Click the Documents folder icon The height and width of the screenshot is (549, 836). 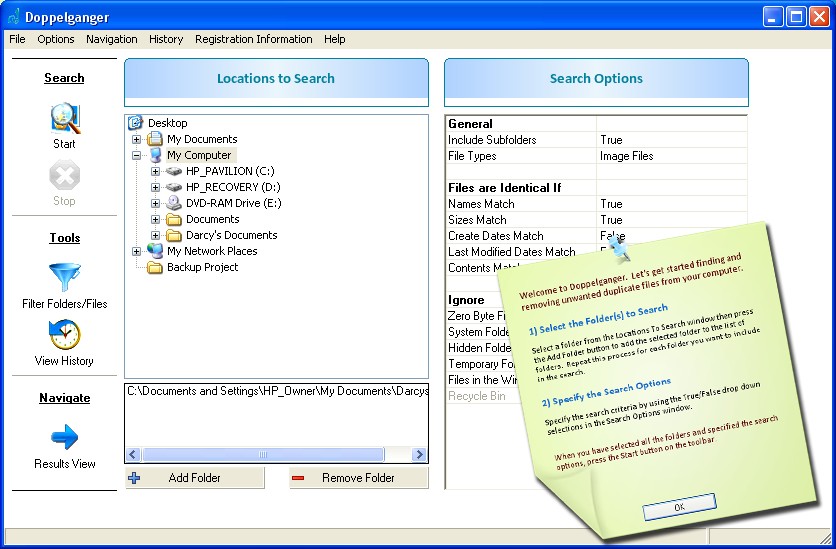click(174, 219)
